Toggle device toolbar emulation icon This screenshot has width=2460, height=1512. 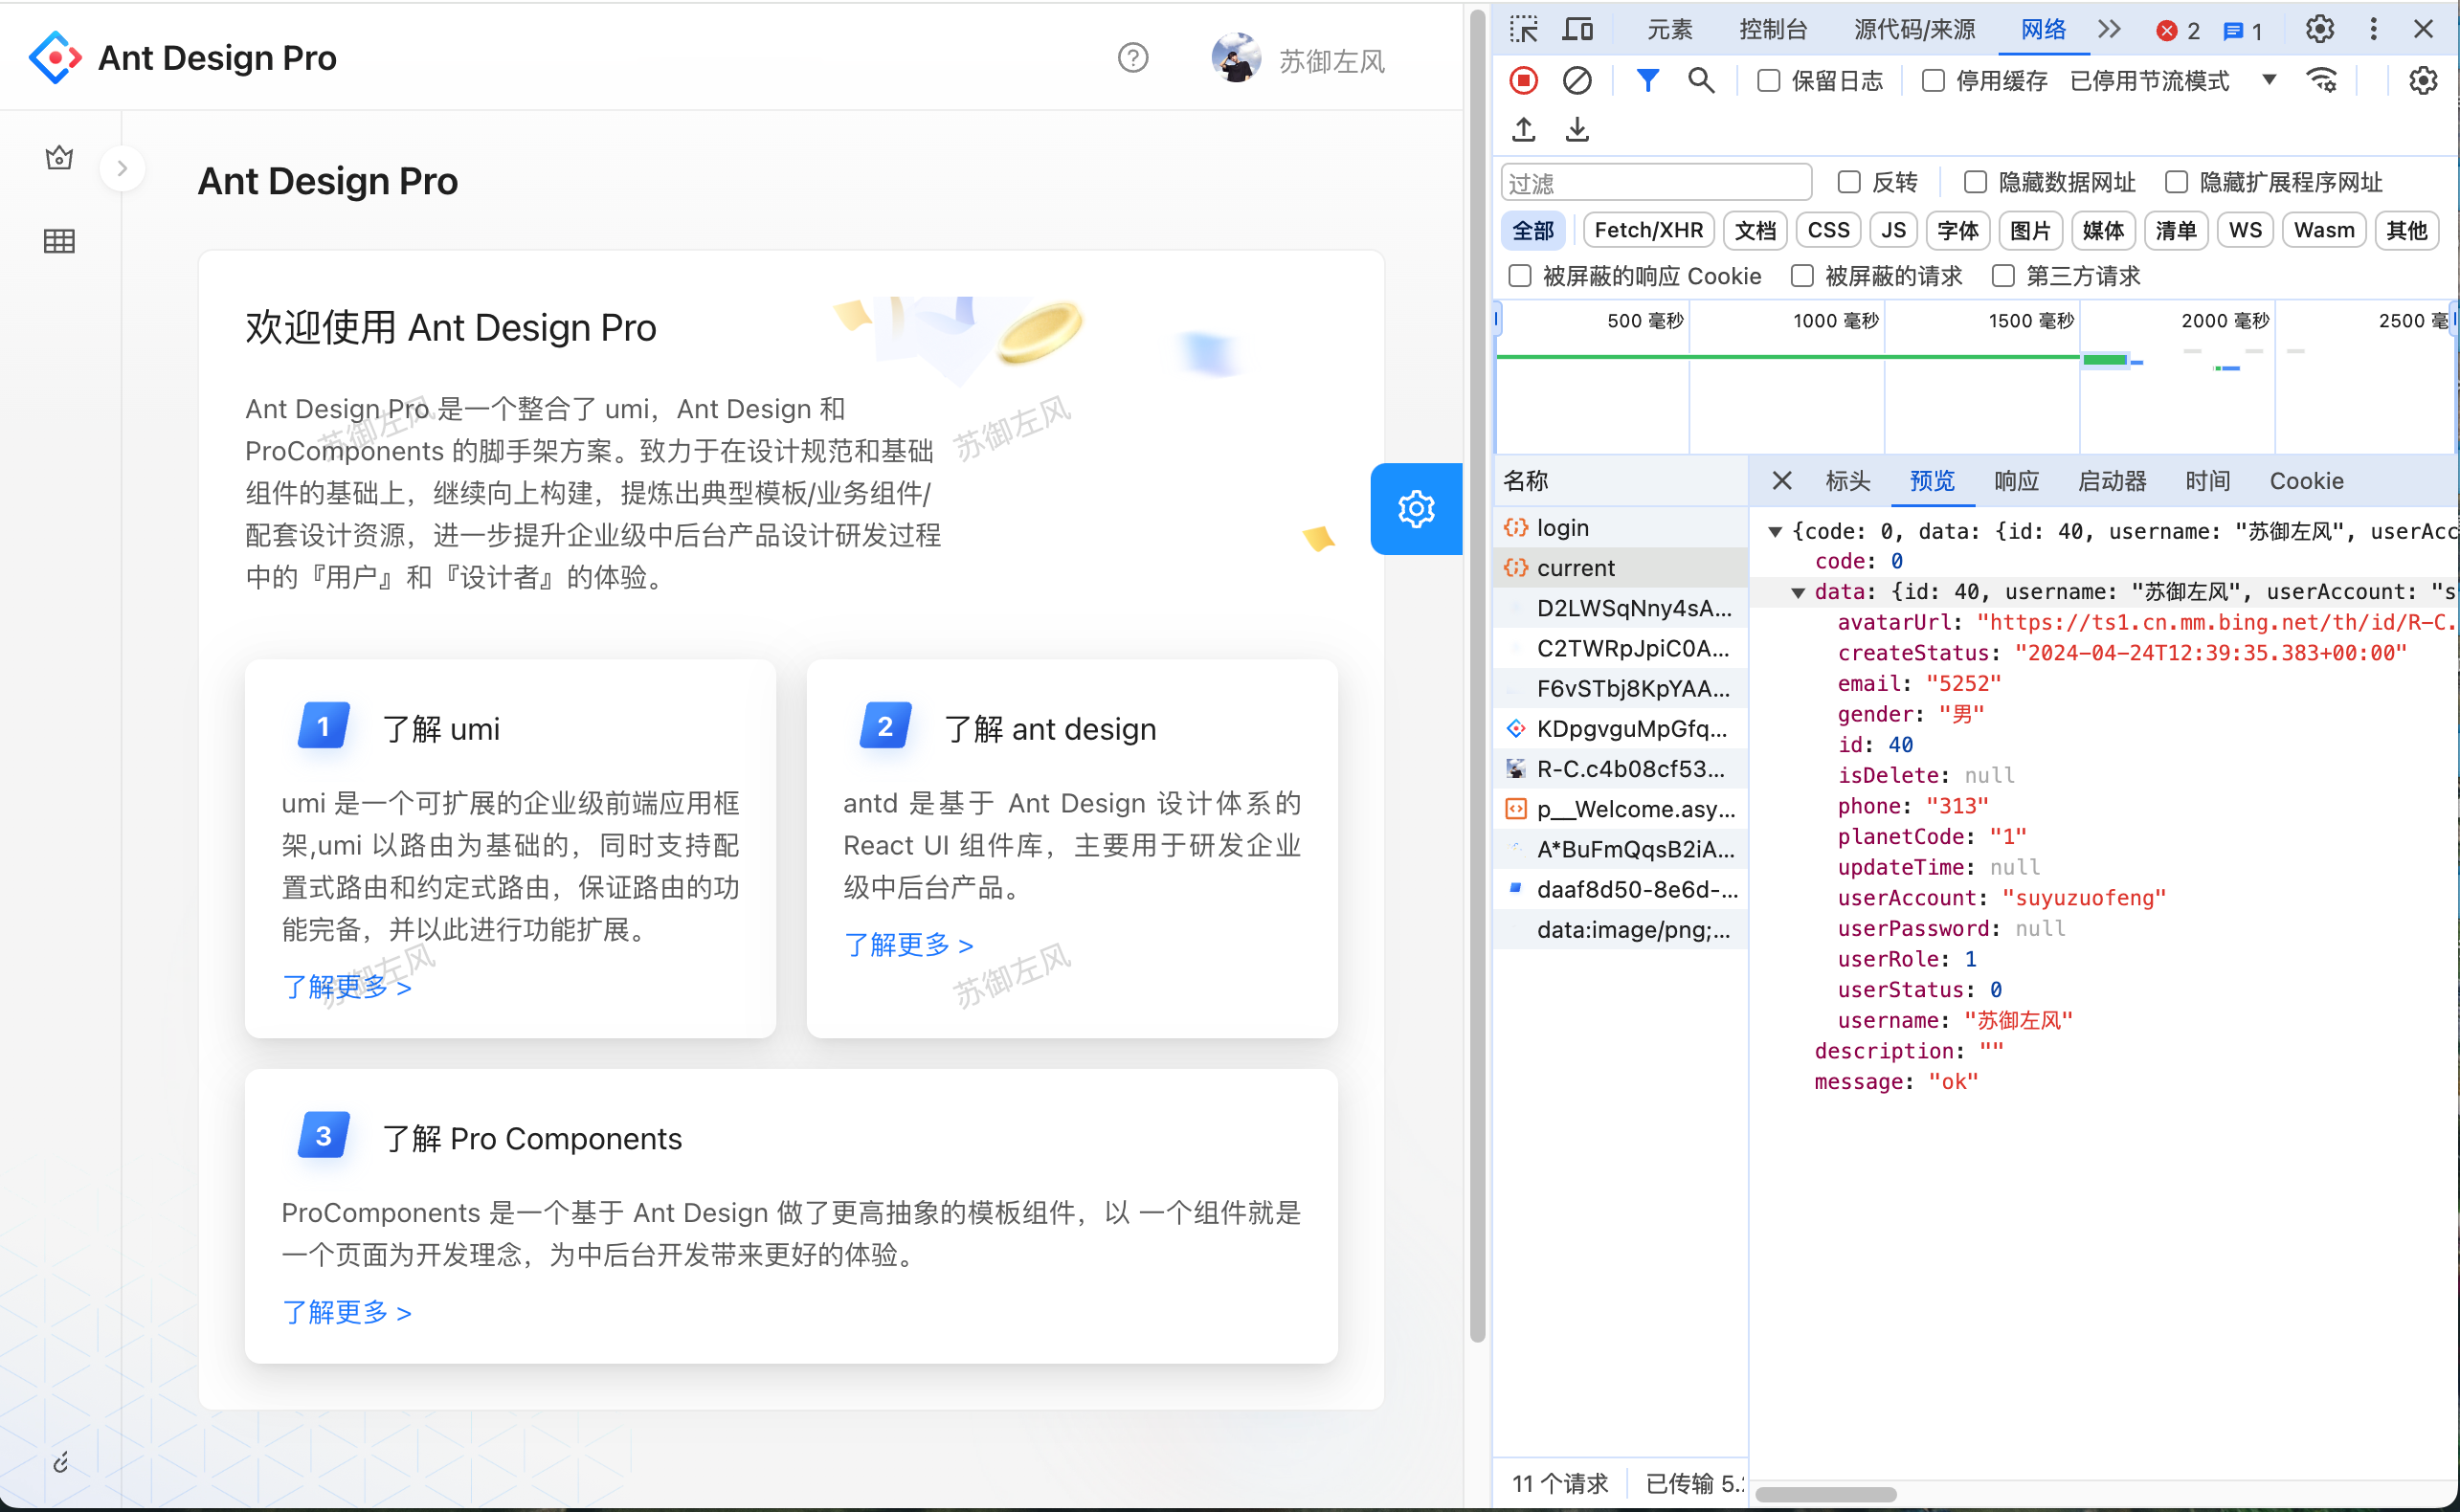pos(1577,29)
